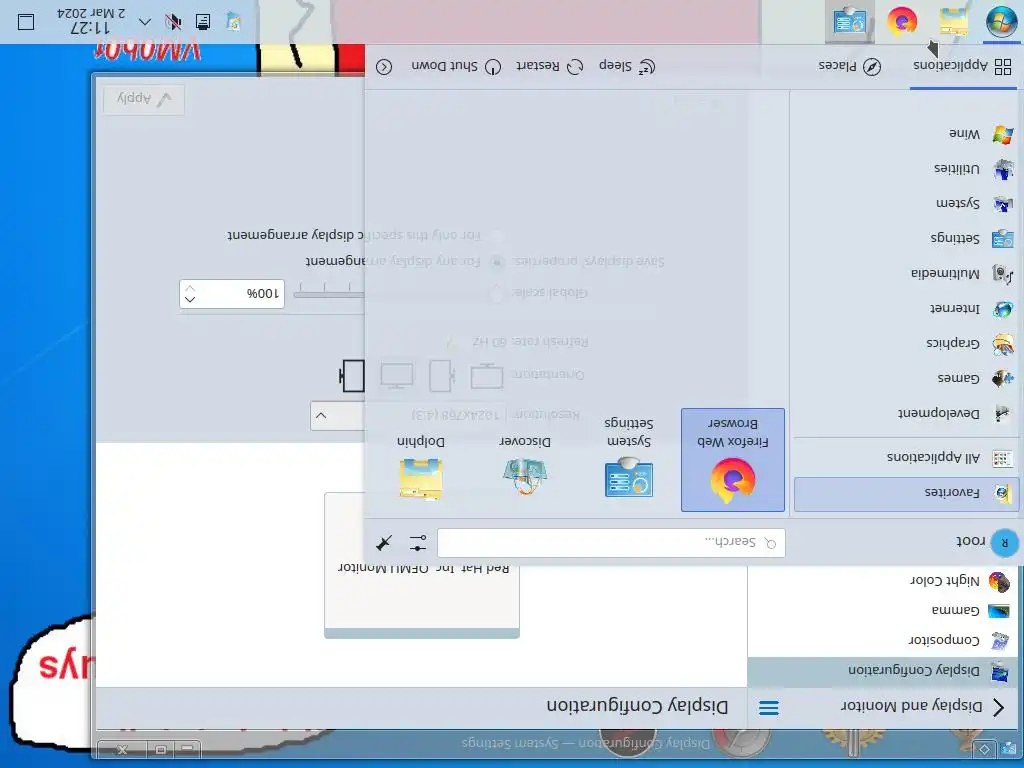This screenshot has width=1024, height=768.
Task: Select the System Settings taskbar entry
Action: (850, 22)
